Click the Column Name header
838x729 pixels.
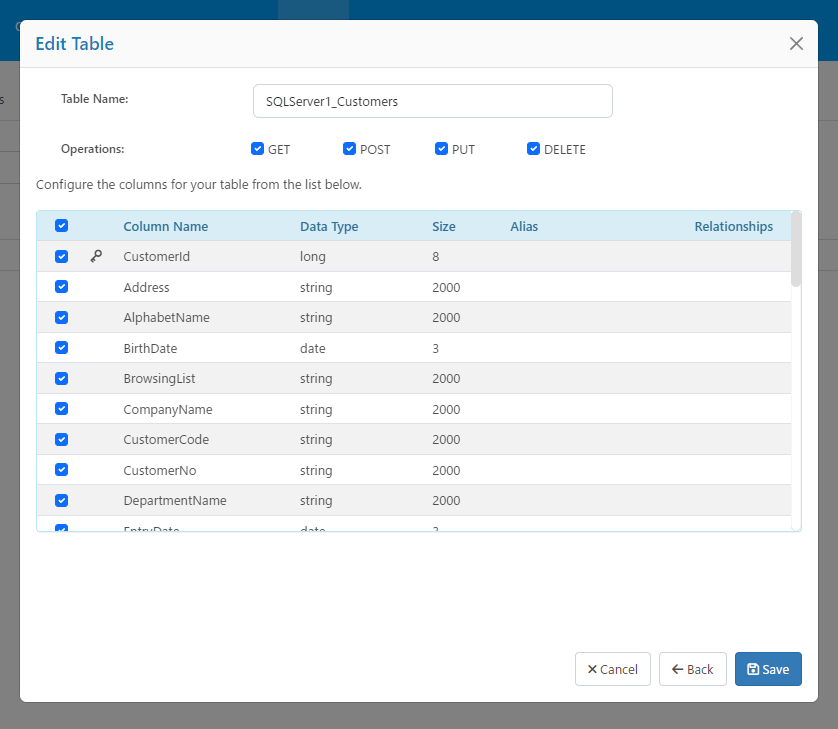pos(165,226)
